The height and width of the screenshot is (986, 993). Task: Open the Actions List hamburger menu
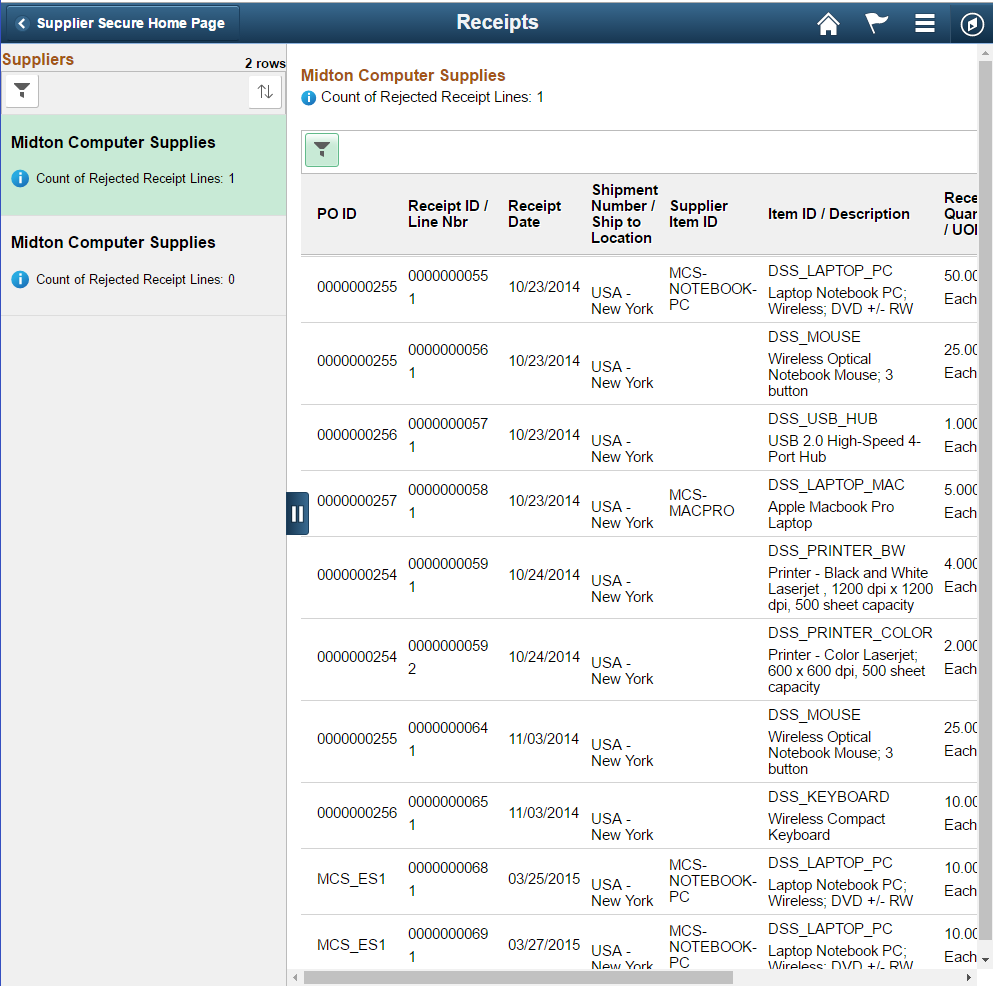[x=925, y=23]
